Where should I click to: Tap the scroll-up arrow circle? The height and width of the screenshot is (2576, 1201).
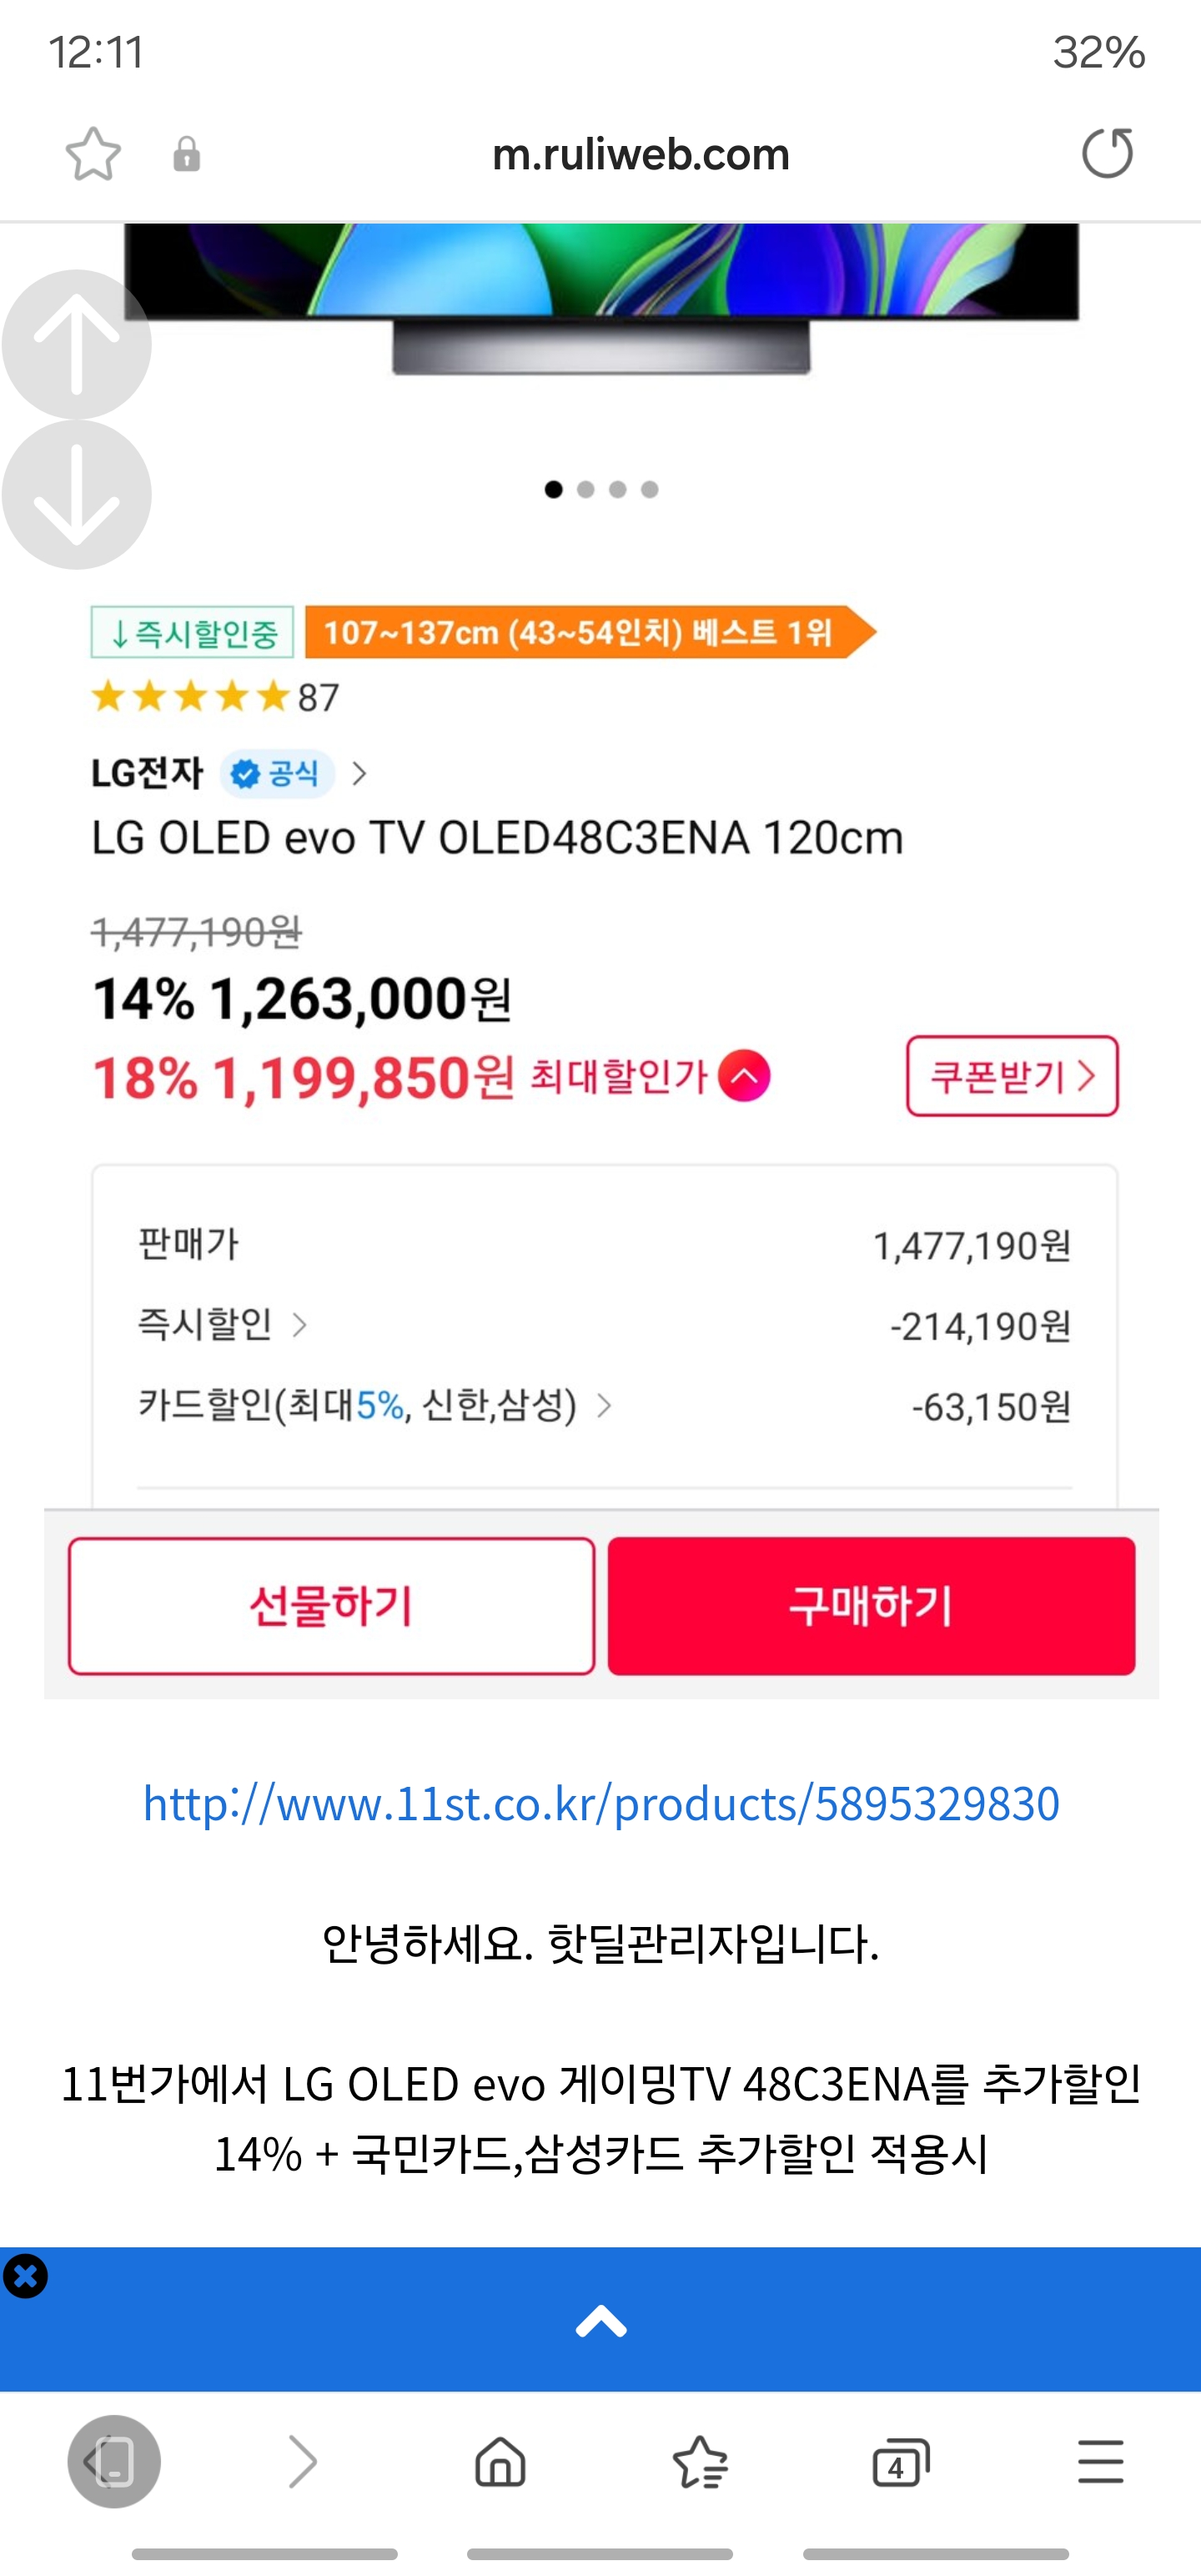coord(77,344)
